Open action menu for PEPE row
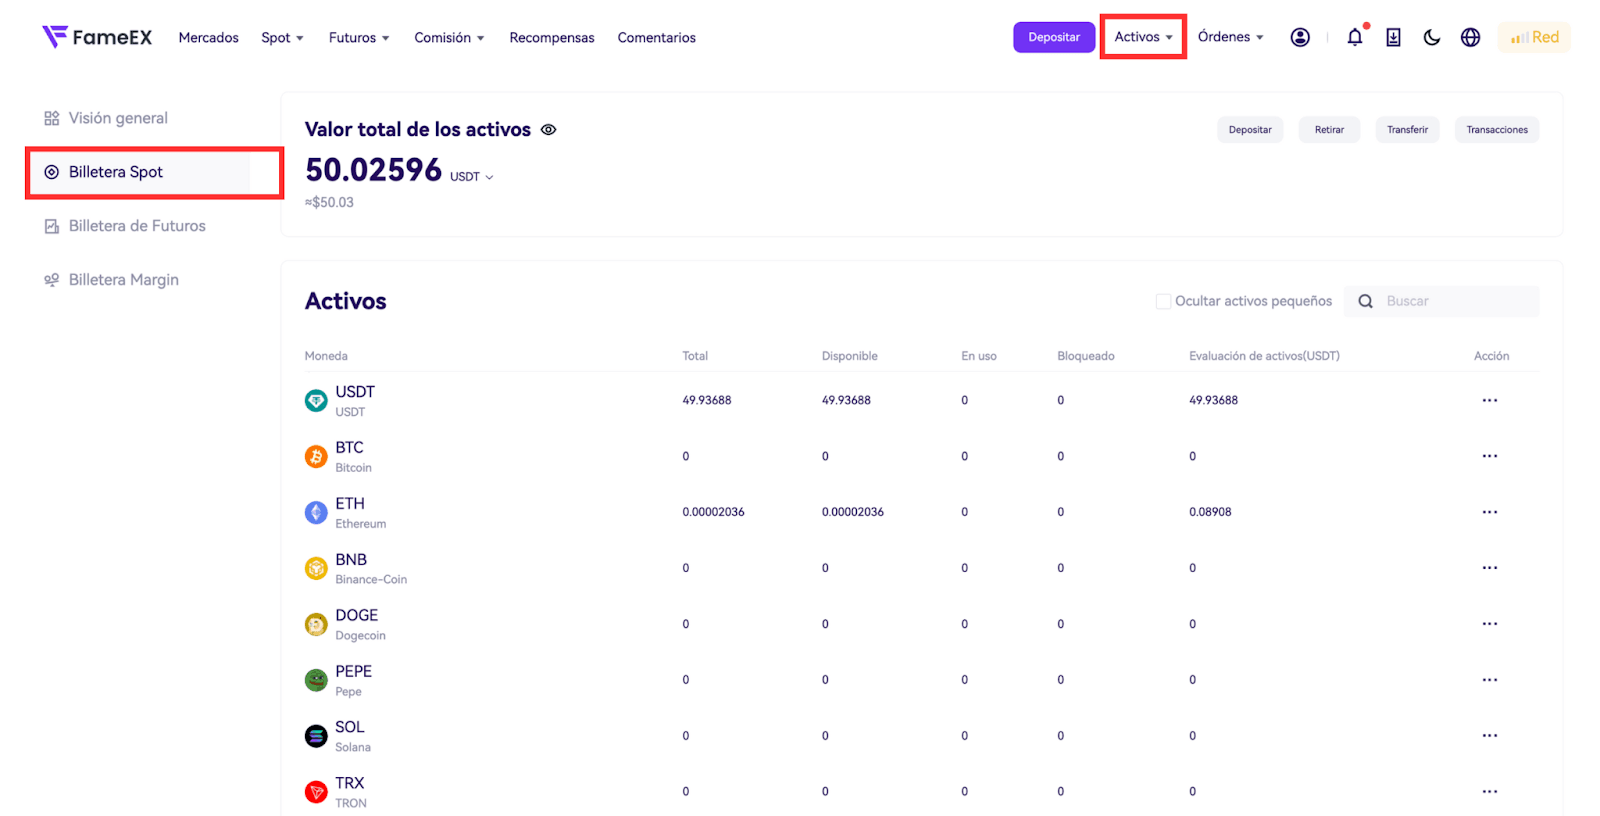Viewport: 1600px width, 816px height. (x=1490, y=680)
